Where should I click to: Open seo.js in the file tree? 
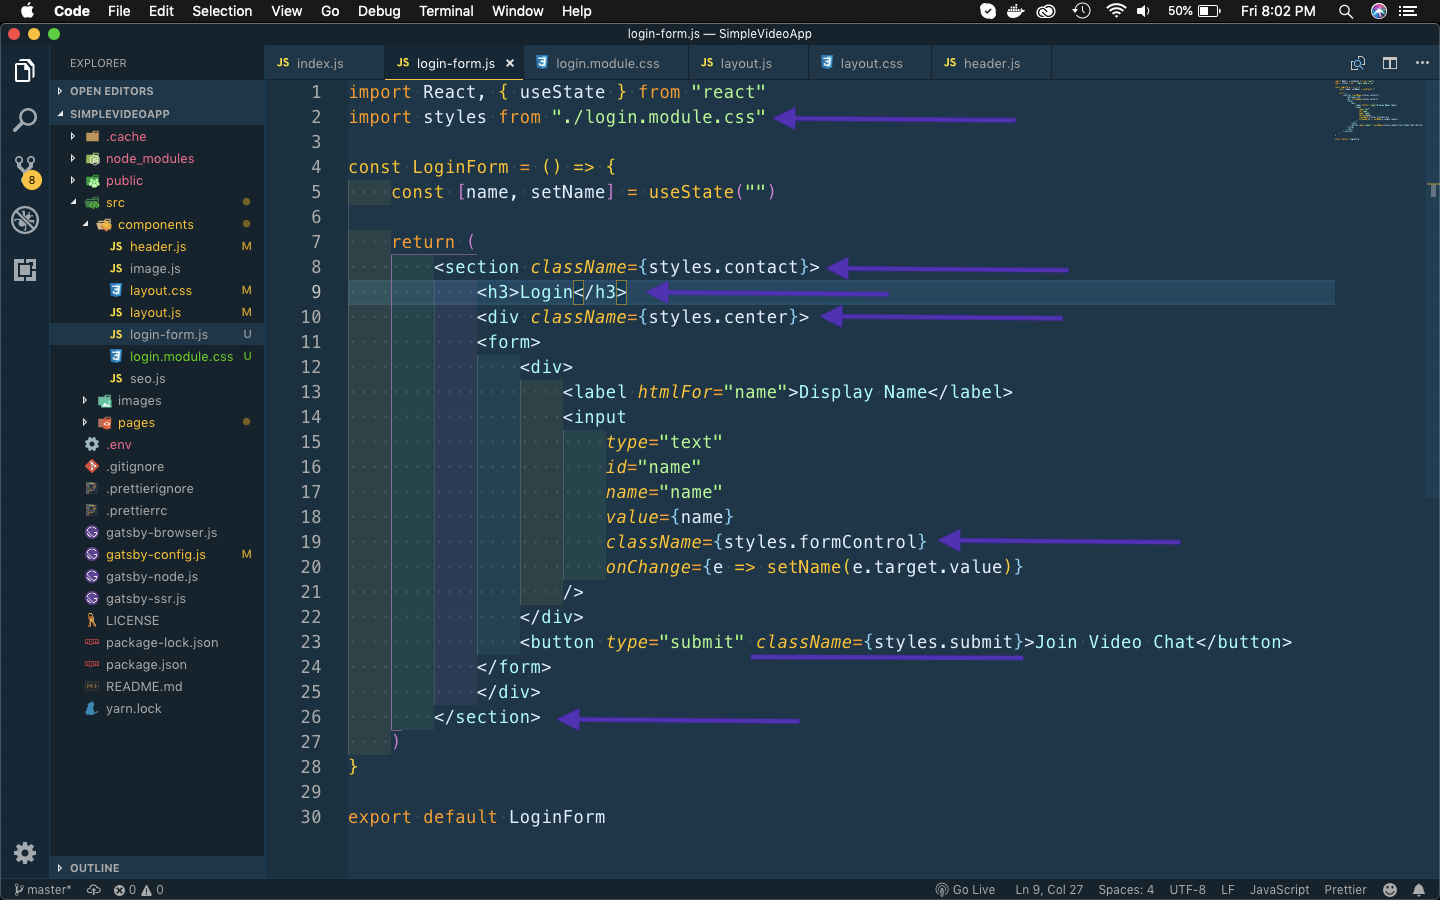click(157, 378)
